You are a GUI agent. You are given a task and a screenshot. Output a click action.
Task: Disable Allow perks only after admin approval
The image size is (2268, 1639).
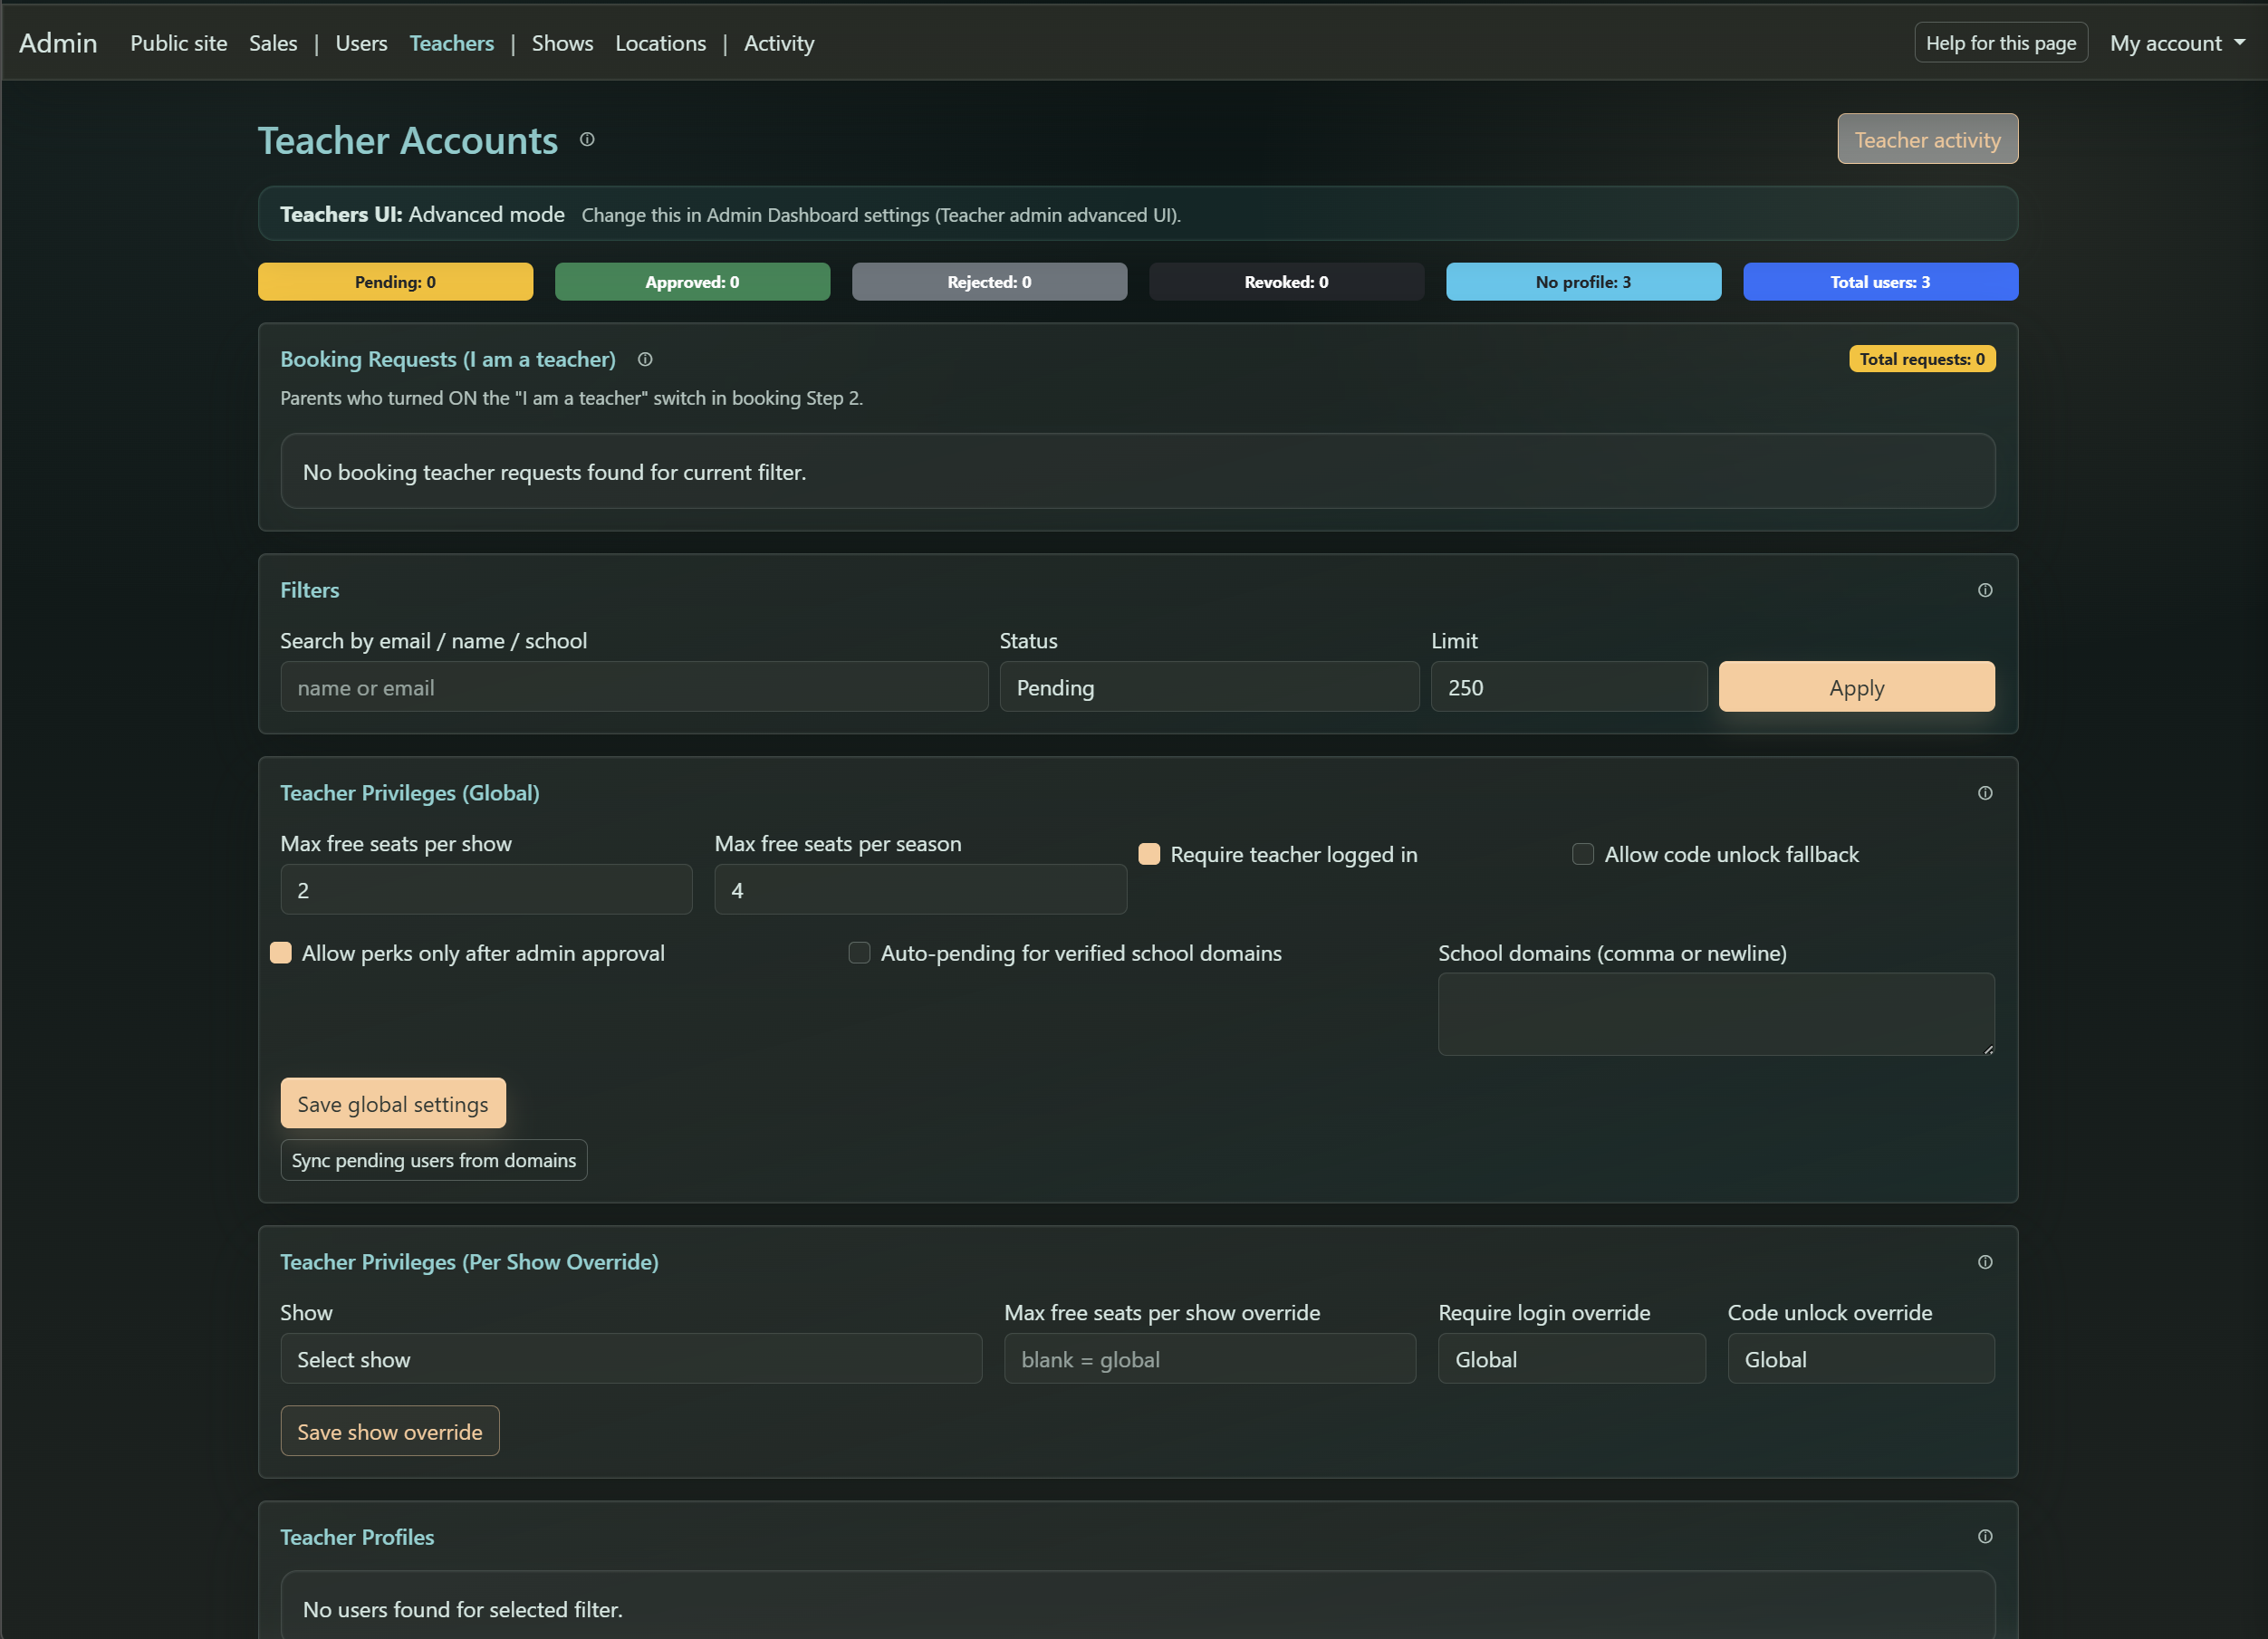tap(281, 953)
